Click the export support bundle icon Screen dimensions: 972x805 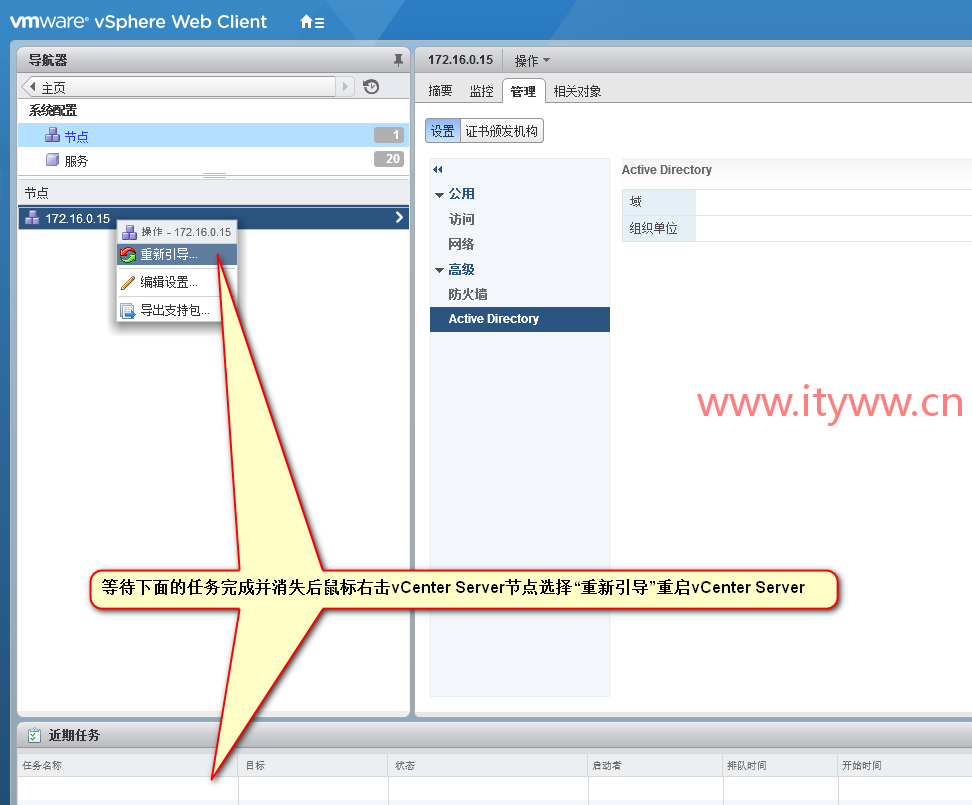(128, 310)
